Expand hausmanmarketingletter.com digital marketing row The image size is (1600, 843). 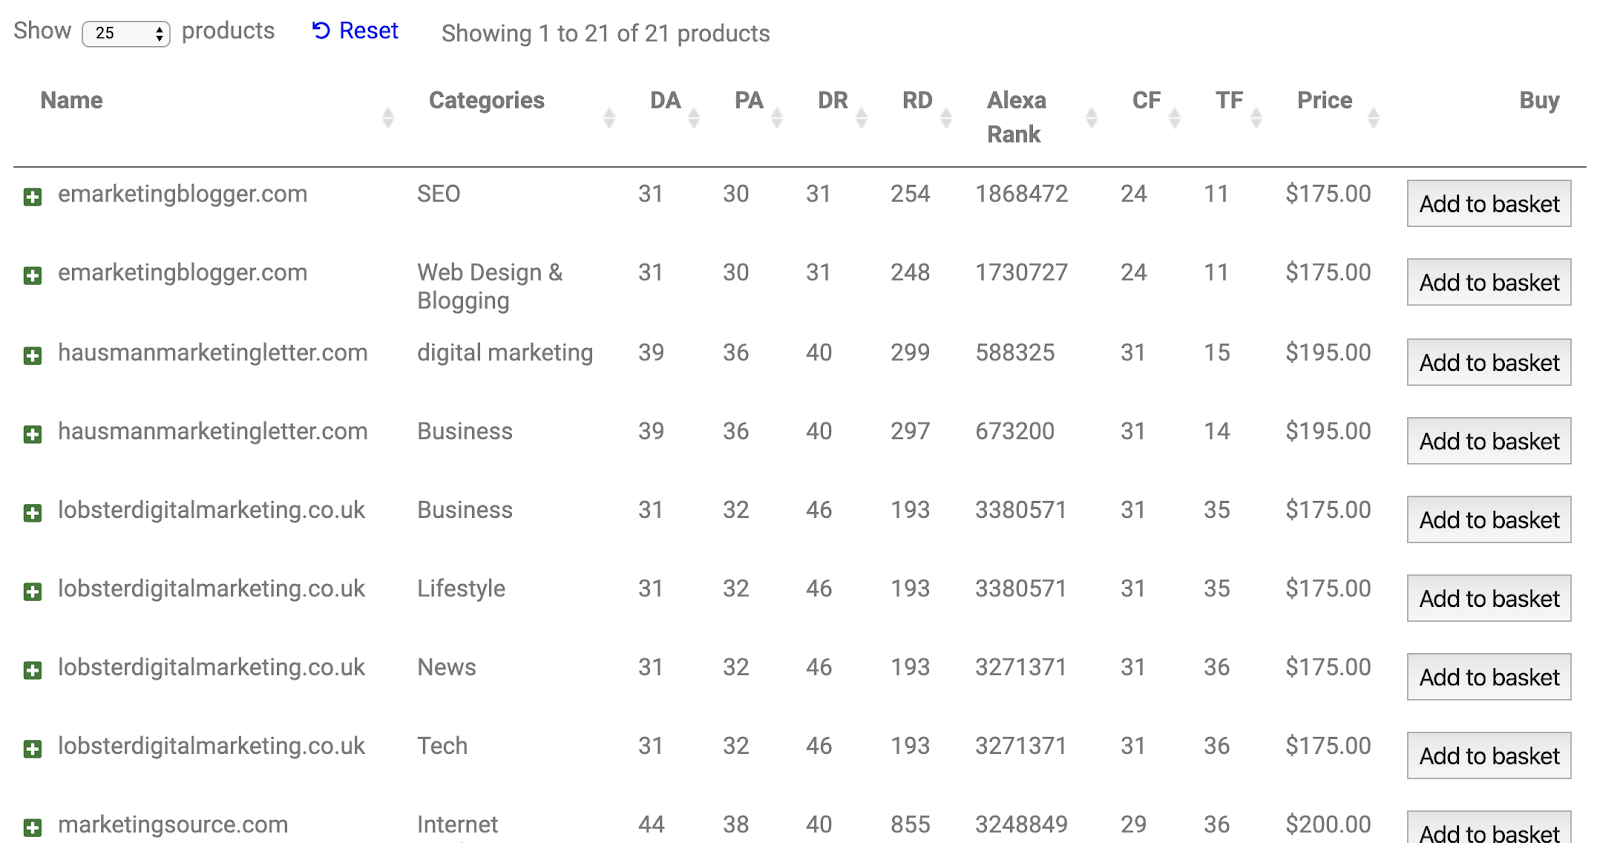click(33, 356)
